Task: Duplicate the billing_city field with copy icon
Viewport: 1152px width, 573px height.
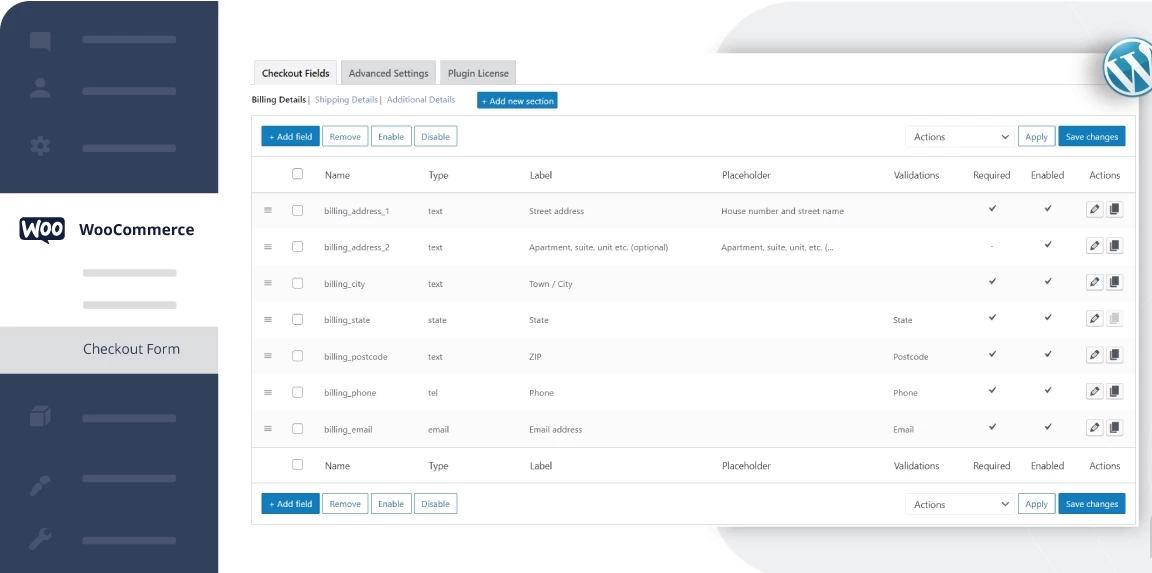Action: [1115, 282]
